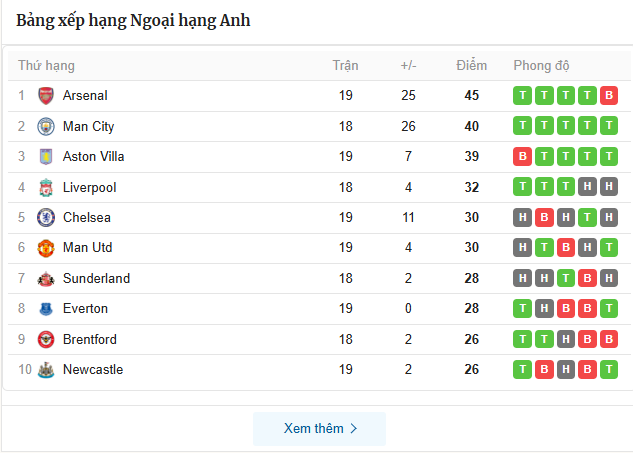Viewport: 633px width, 453px height.
Task: Open the Arsenal team name link
Action: [85, 96]
